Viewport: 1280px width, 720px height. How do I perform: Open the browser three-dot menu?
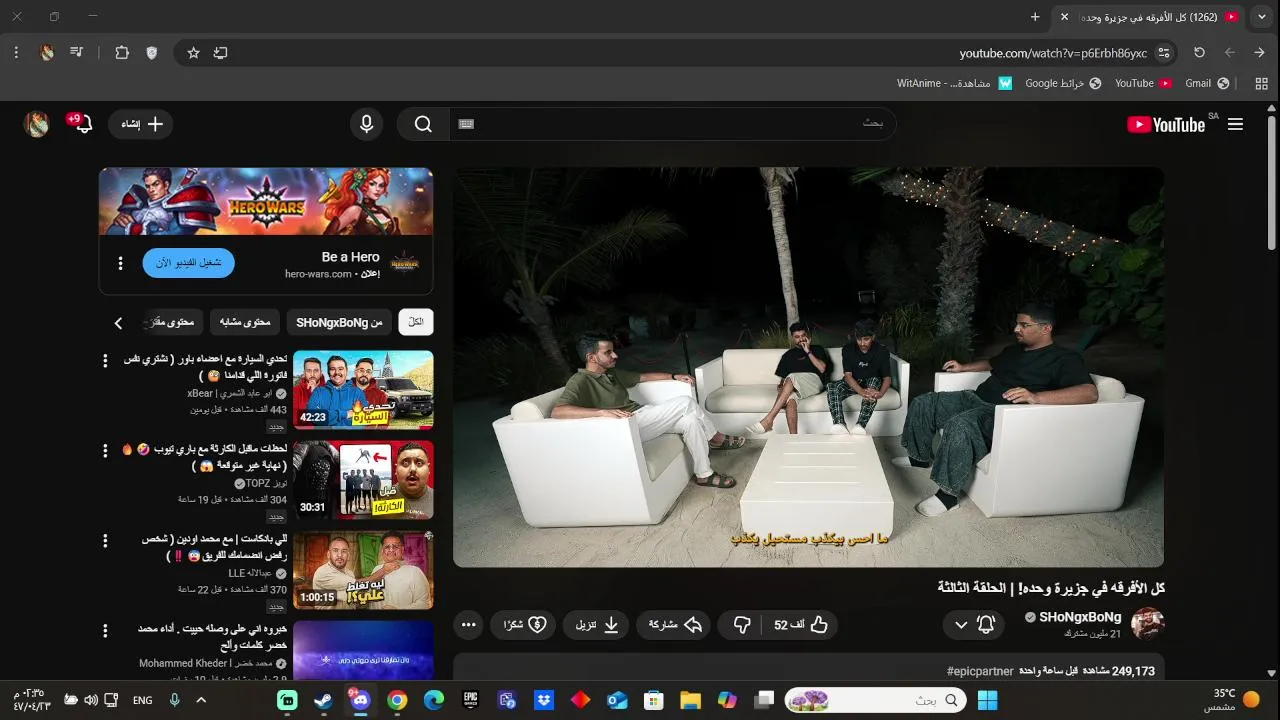[16, 53]
